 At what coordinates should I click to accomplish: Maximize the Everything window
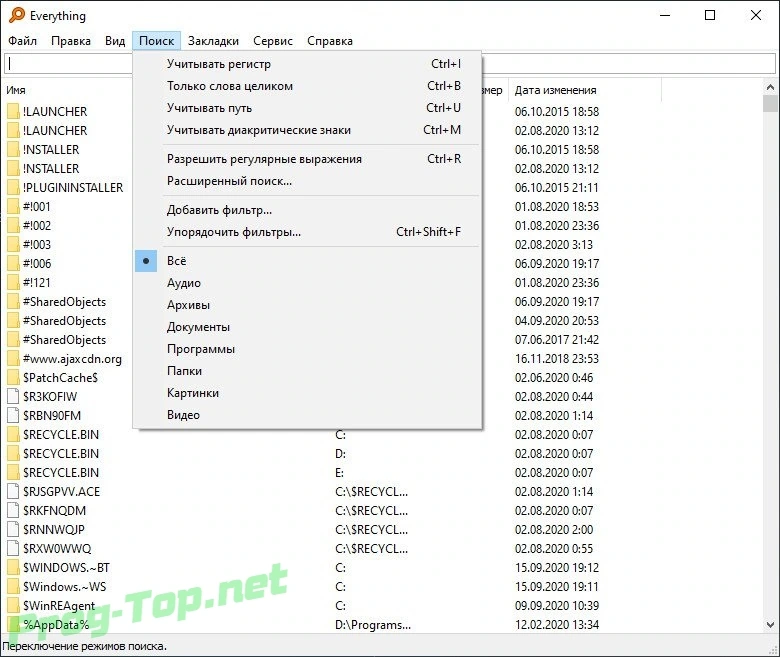click(x=710, y=15)
